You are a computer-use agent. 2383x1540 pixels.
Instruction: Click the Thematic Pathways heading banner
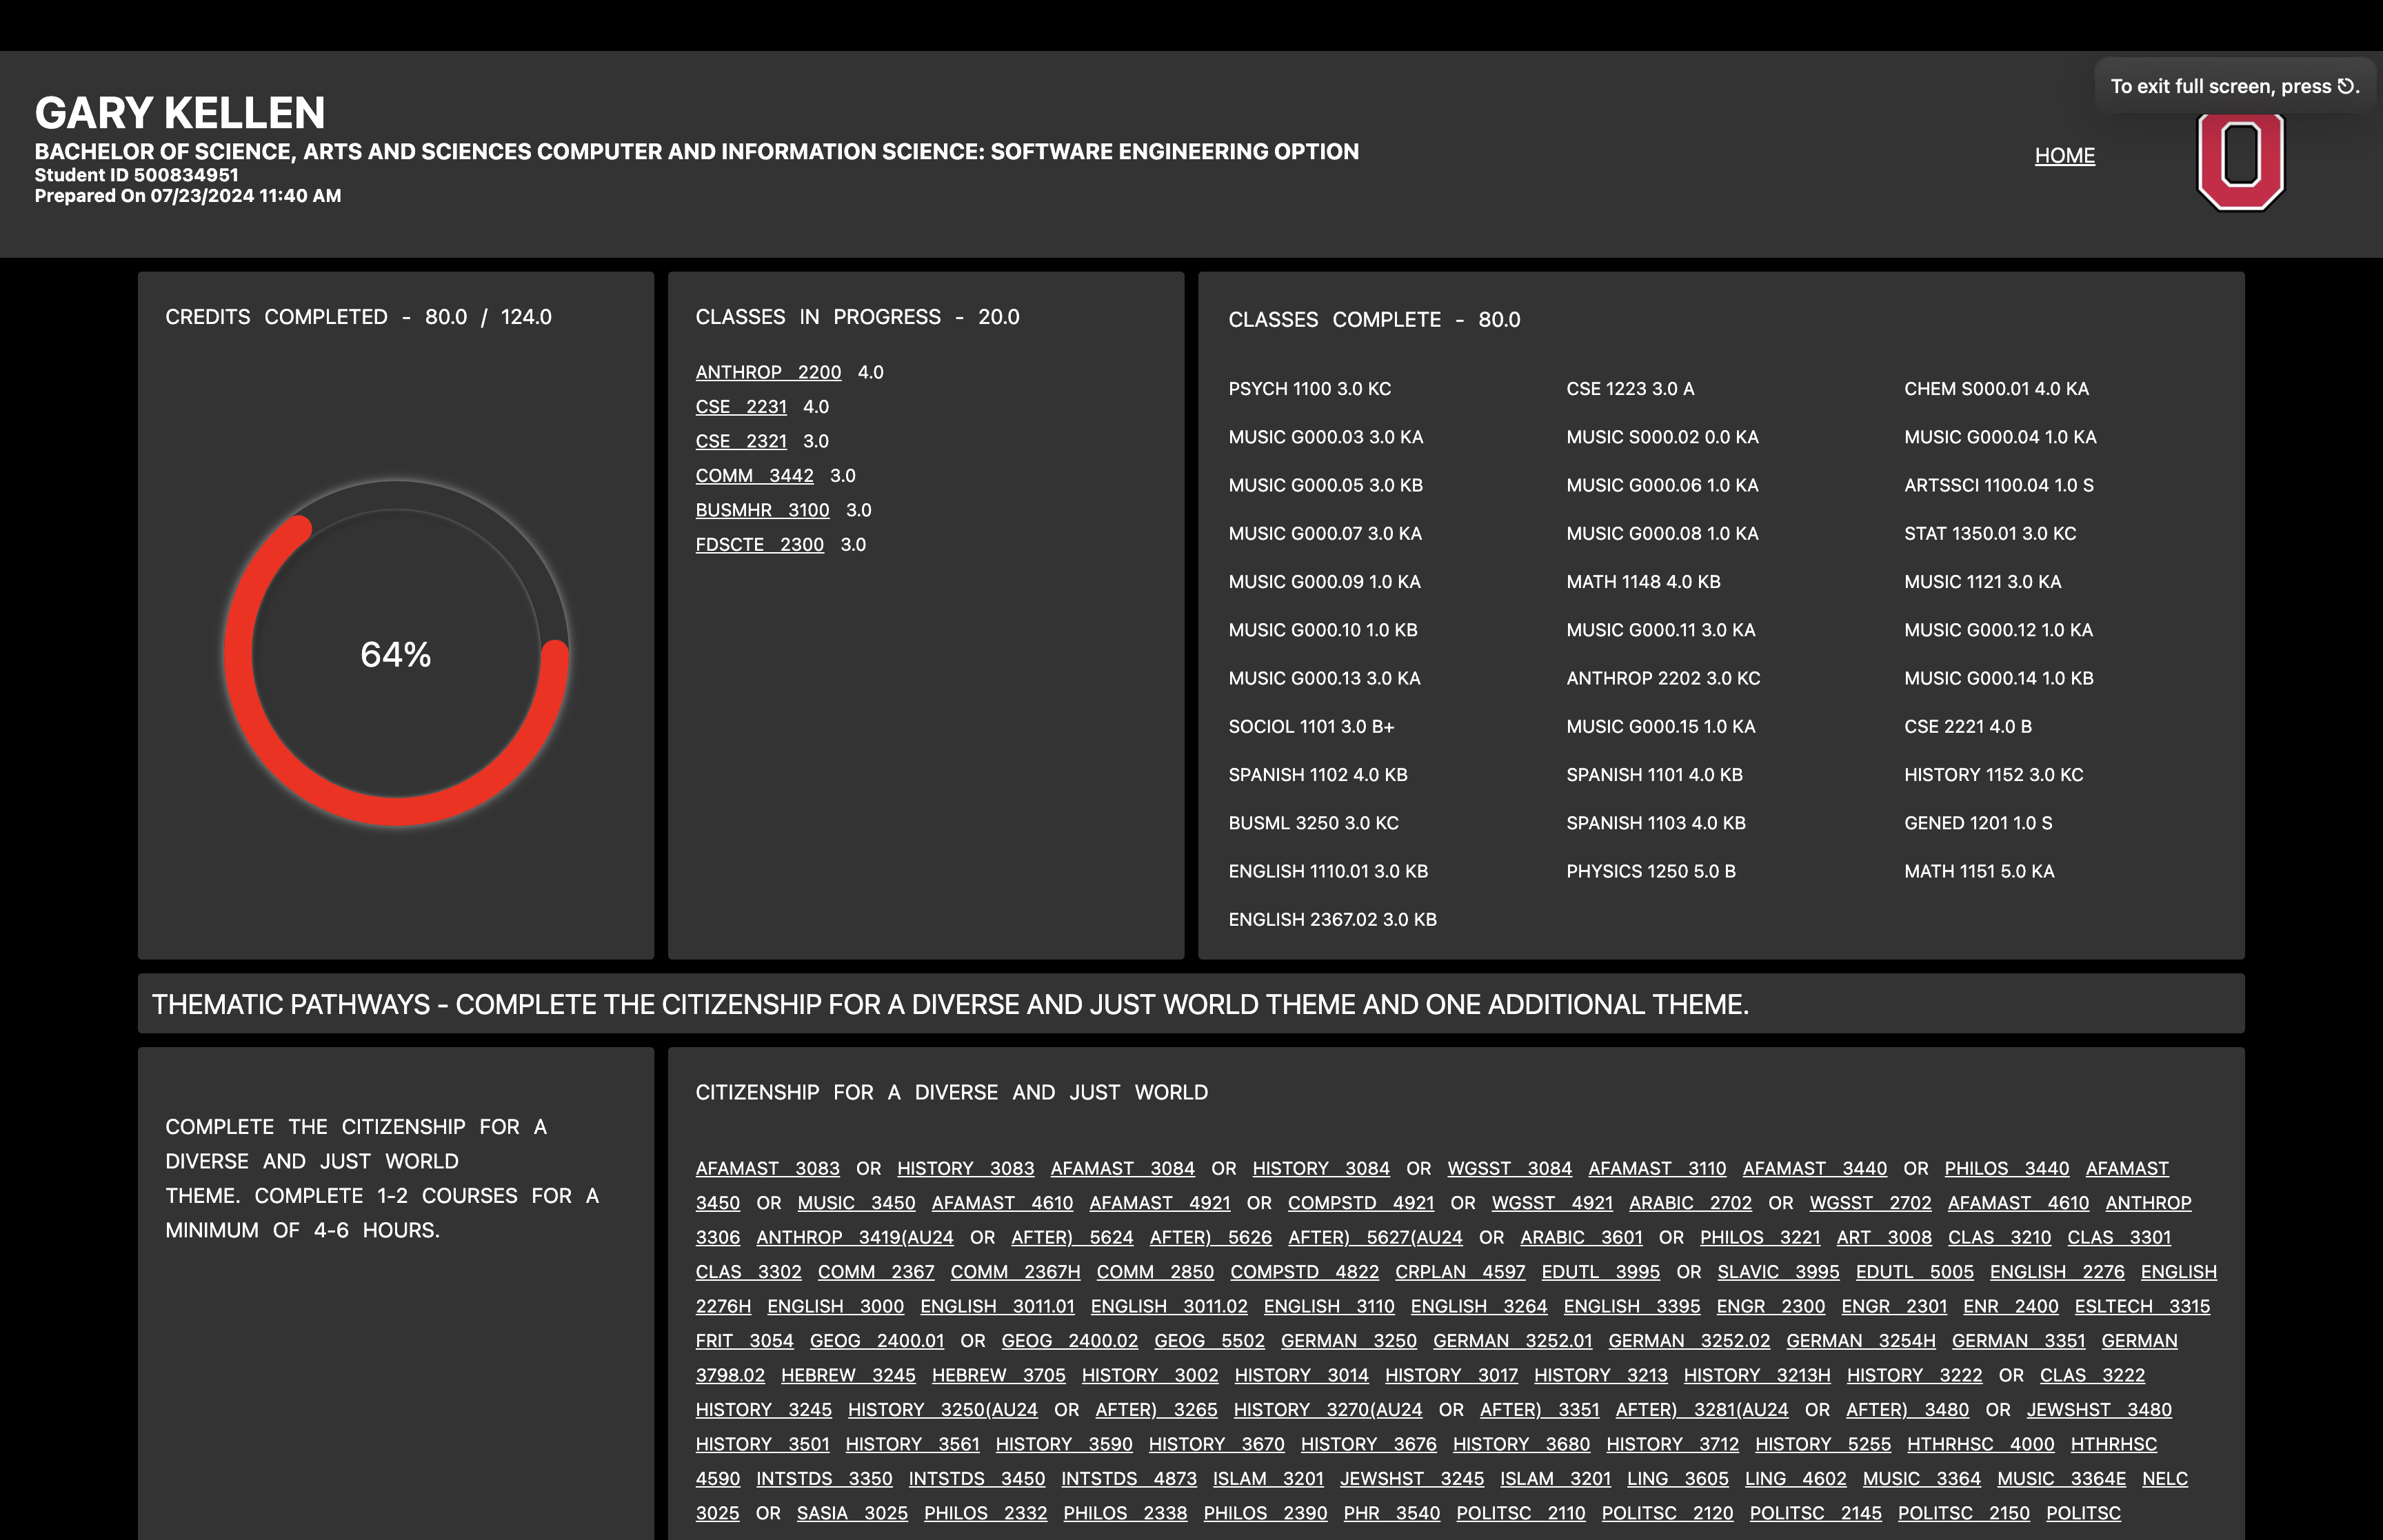click(950, 1004)
